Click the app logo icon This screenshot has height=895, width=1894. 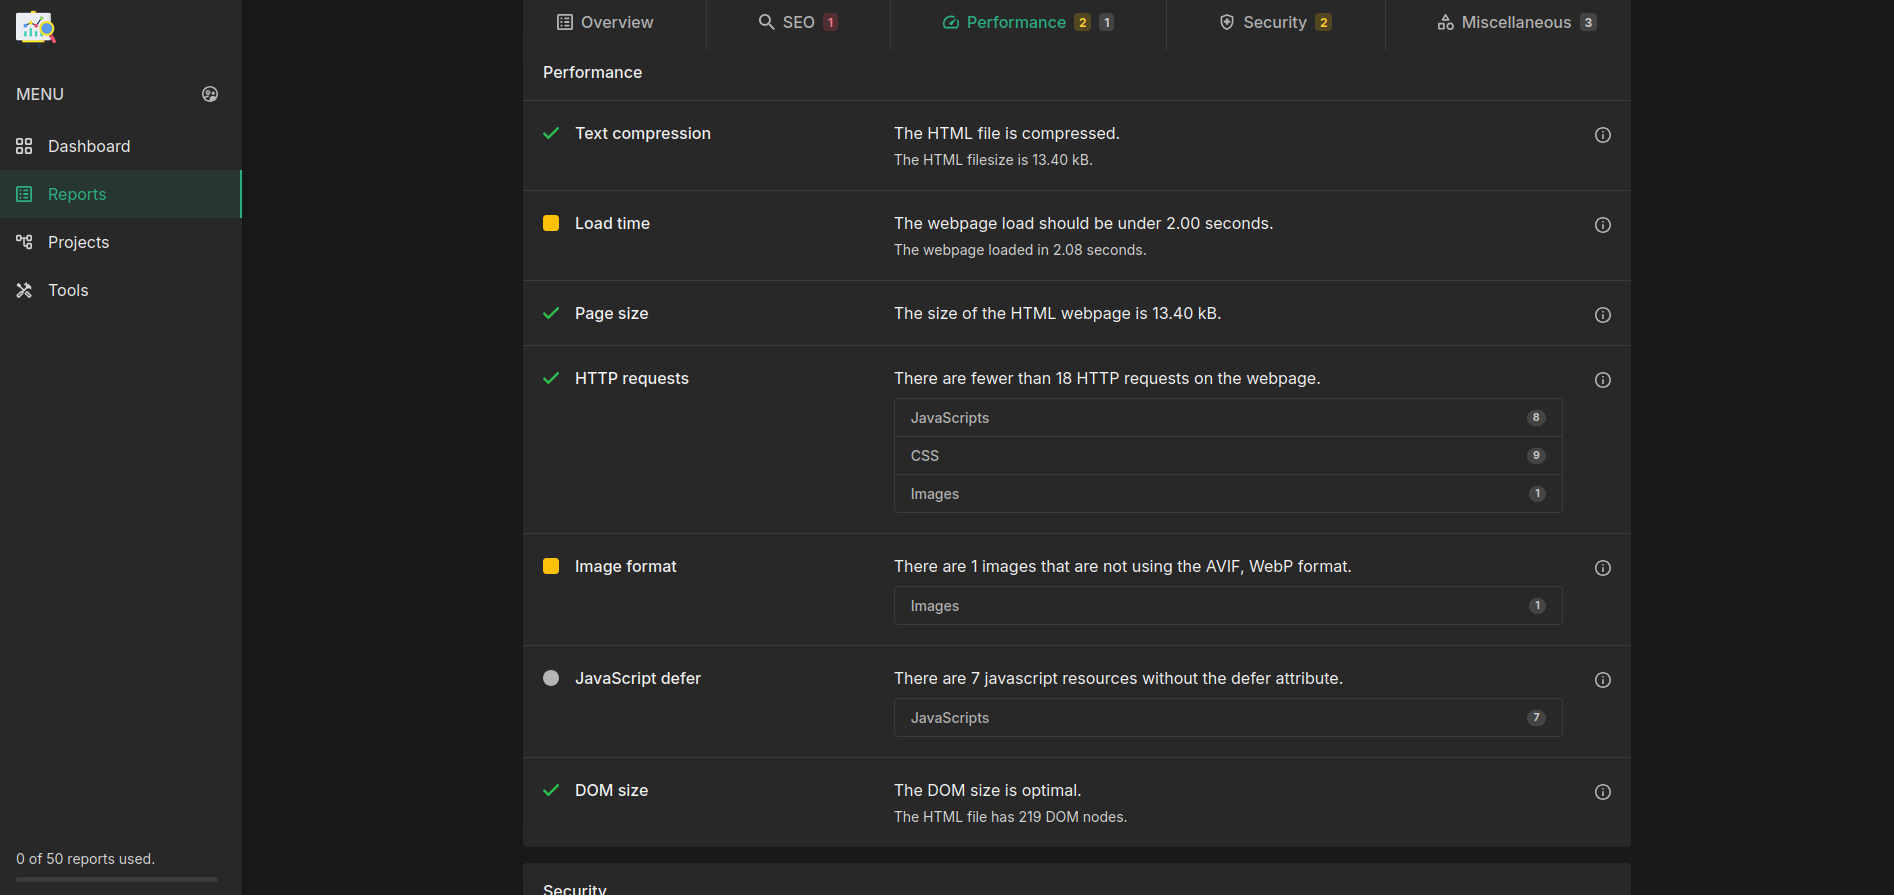point(36,27)
